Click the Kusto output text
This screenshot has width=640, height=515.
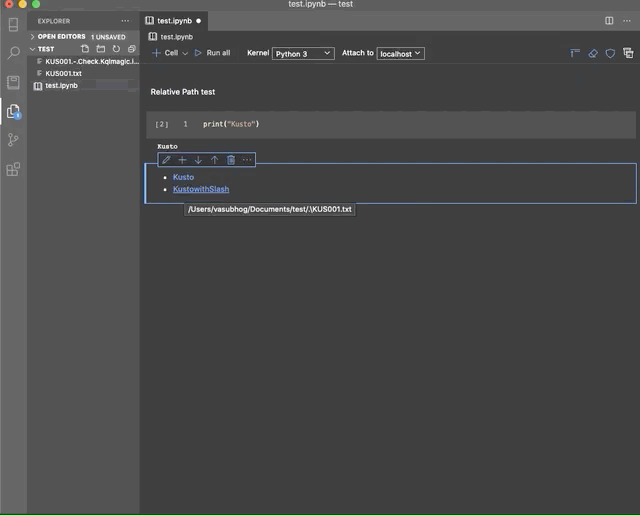167,146
